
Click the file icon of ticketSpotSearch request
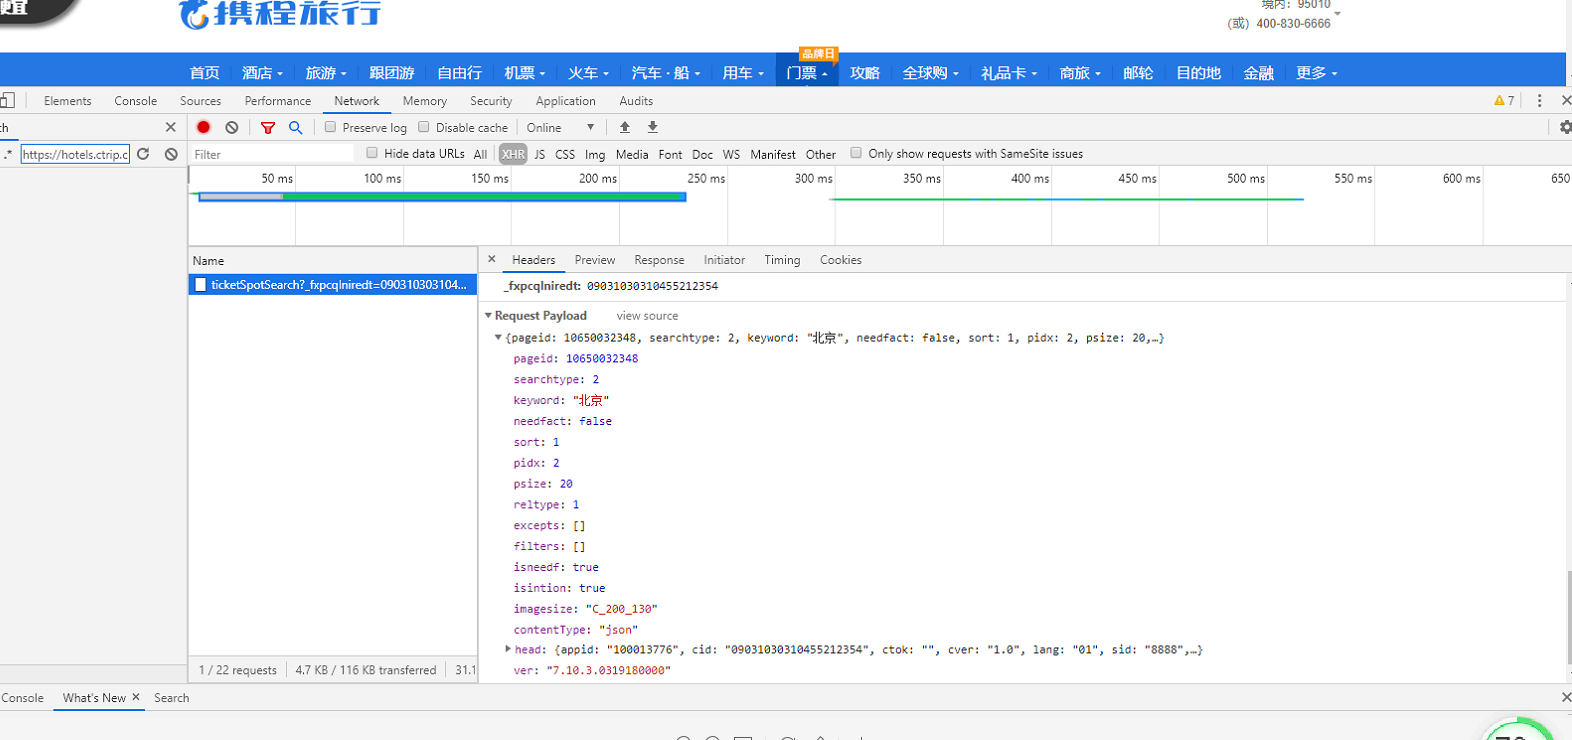coord(201,285)
